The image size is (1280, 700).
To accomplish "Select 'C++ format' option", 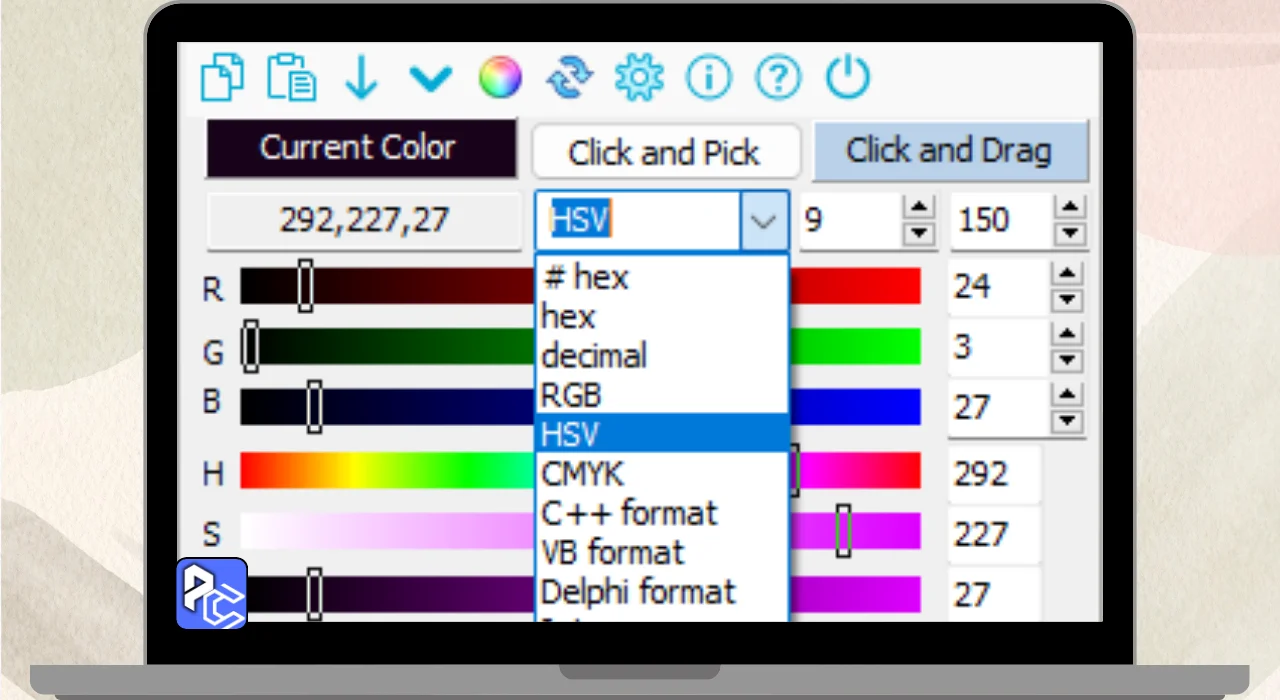I will point(662,513).
